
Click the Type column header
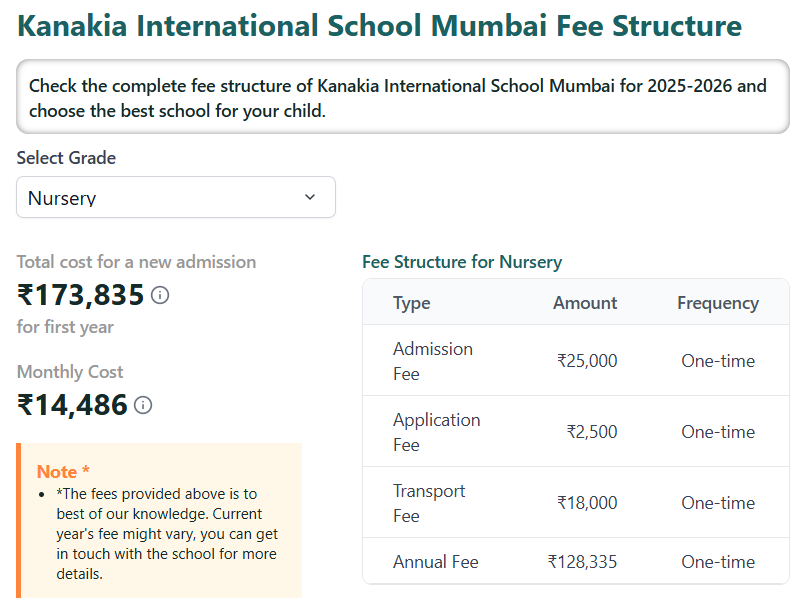pyautogui.click(x=411, y=303)
